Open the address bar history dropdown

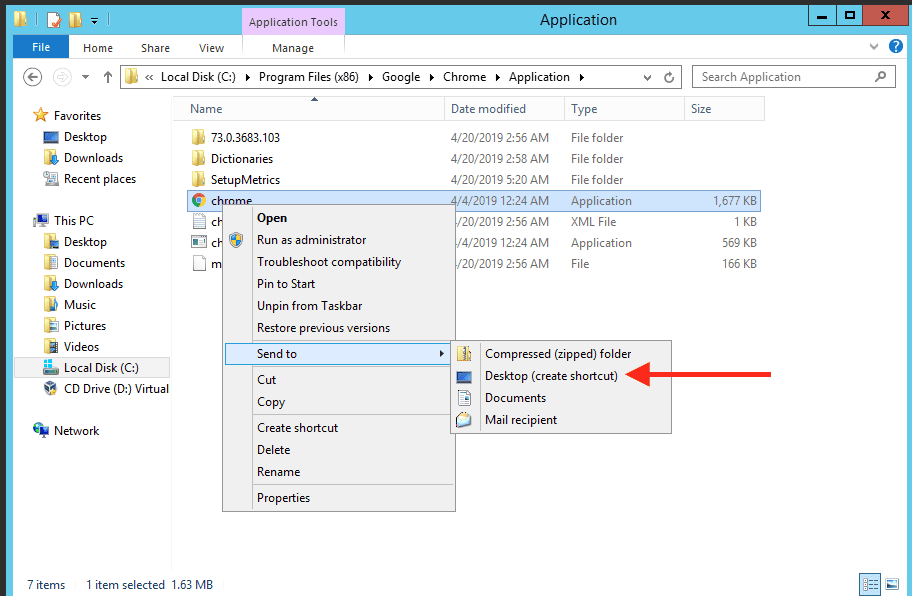[x=651, y=77]
